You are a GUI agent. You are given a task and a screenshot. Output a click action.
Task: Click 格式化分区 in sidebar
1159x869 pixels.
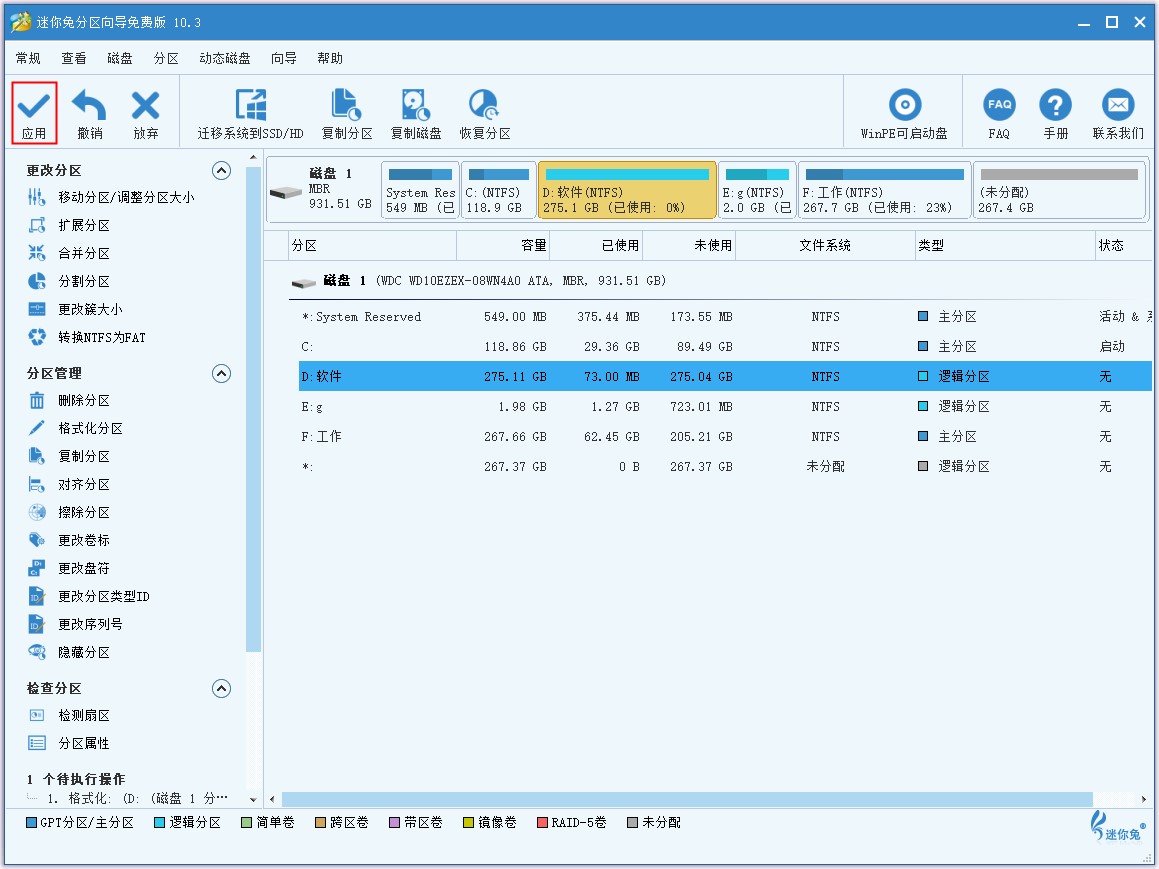point(90,429)
